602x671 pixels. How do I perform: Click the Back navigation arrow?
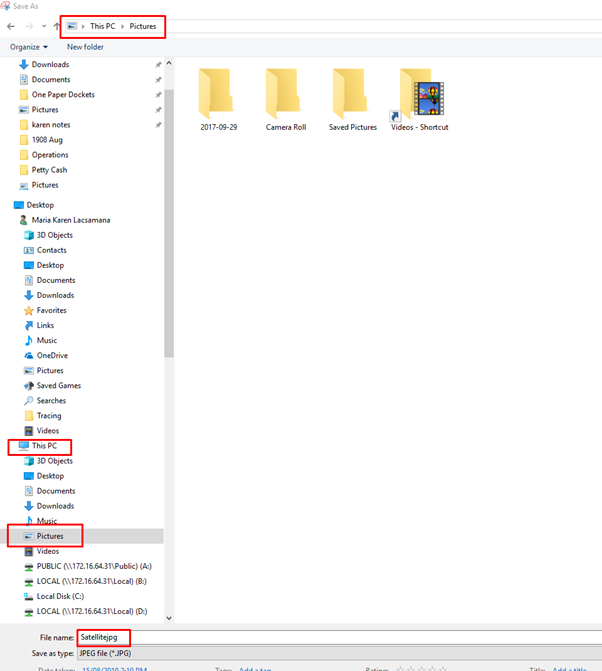11,26
